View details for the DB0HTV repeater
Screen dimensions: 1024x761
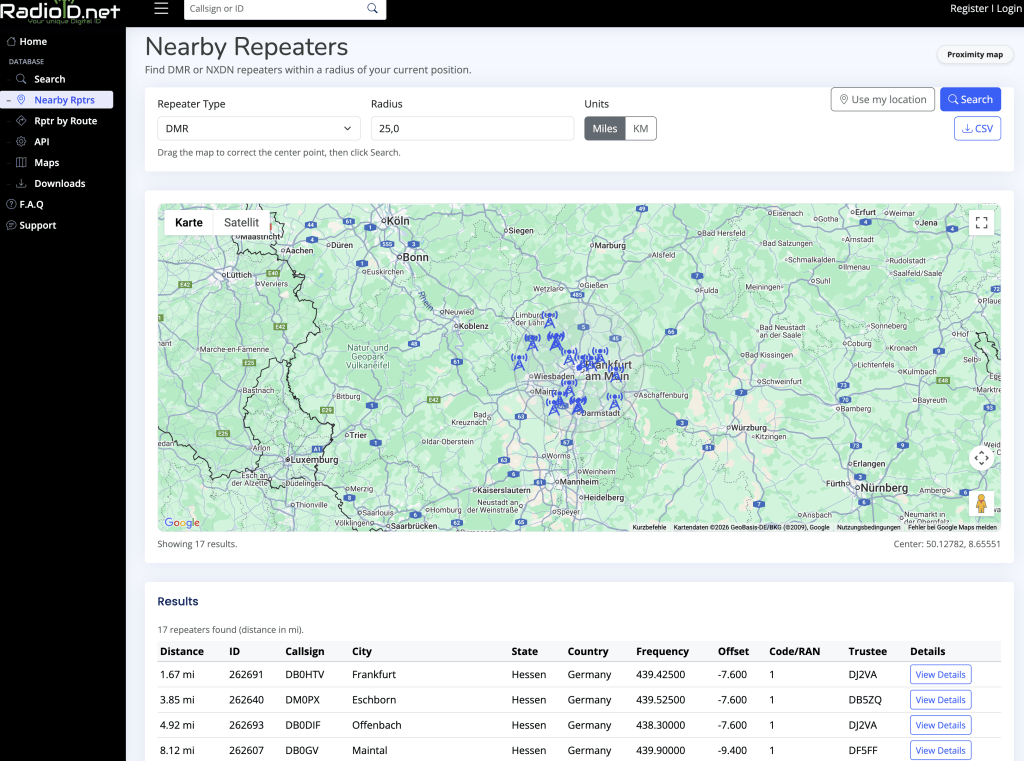point(940,675)
